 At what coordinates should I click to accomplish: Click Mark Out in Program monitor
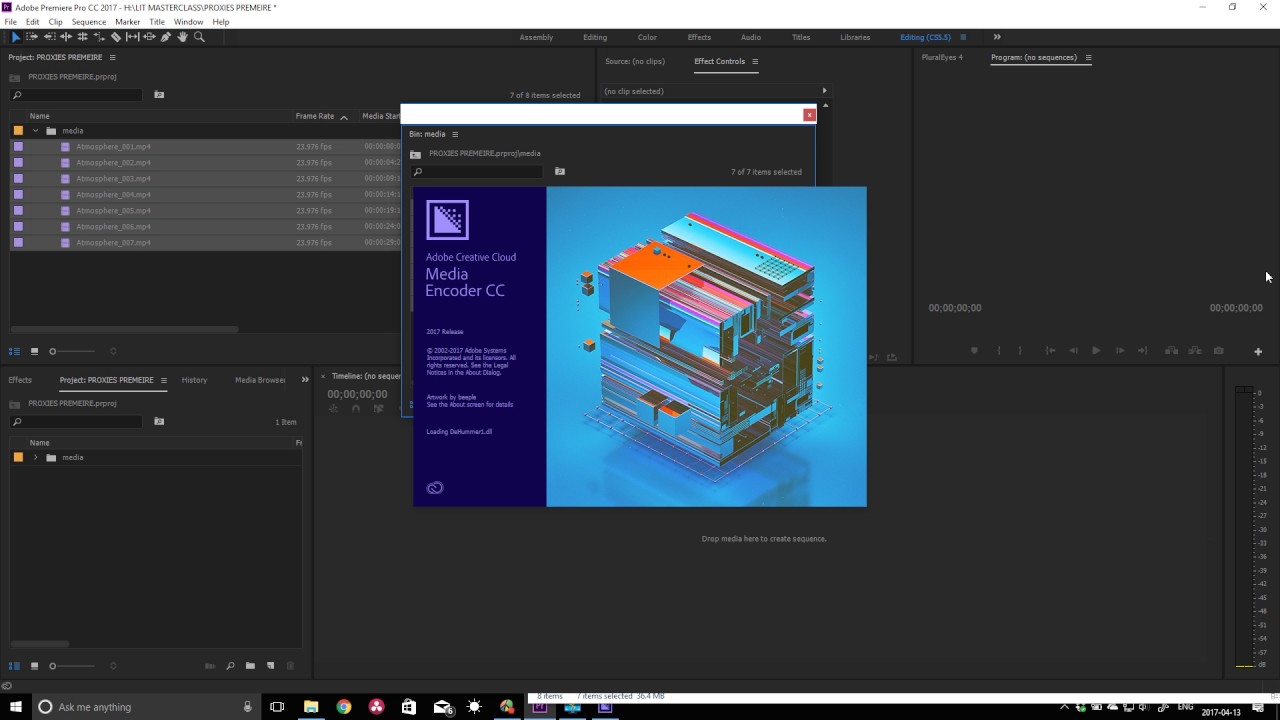(x=1020, y=350)
